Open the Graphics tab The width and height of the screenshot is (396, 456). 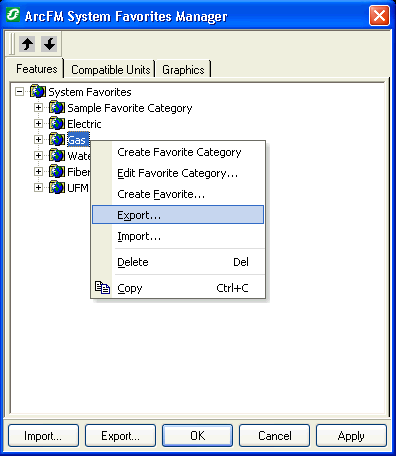point(183,70)
